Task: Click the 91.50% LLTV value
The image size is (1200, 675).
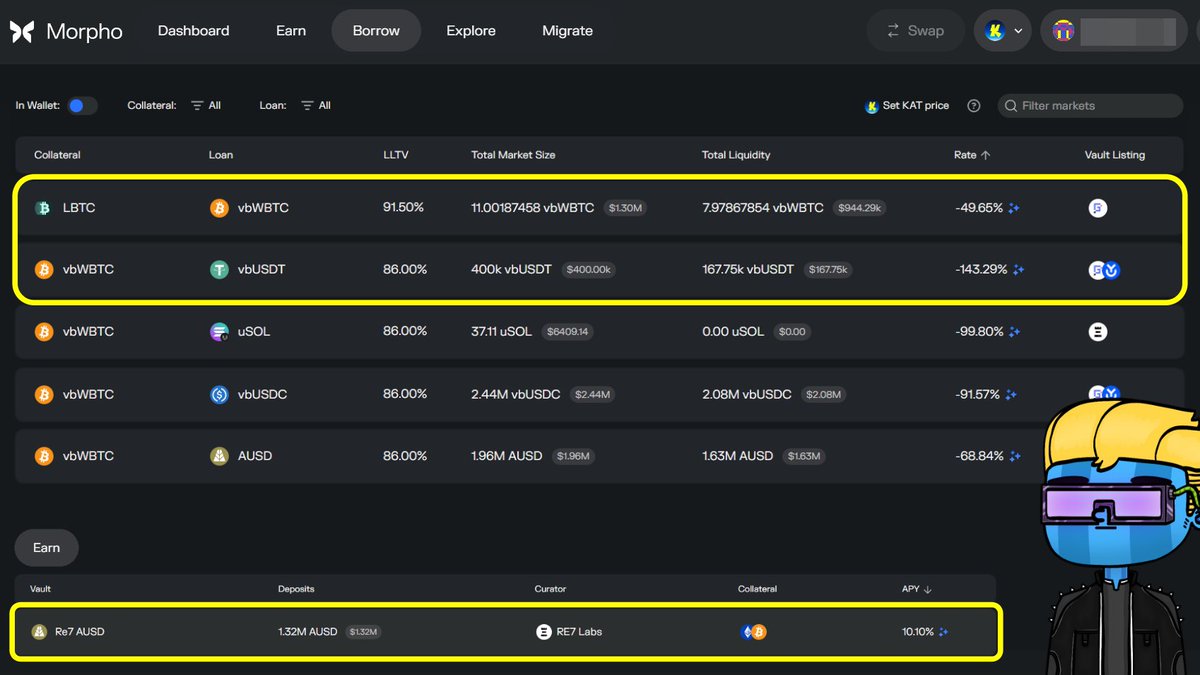Action: (x=403, y=207)
